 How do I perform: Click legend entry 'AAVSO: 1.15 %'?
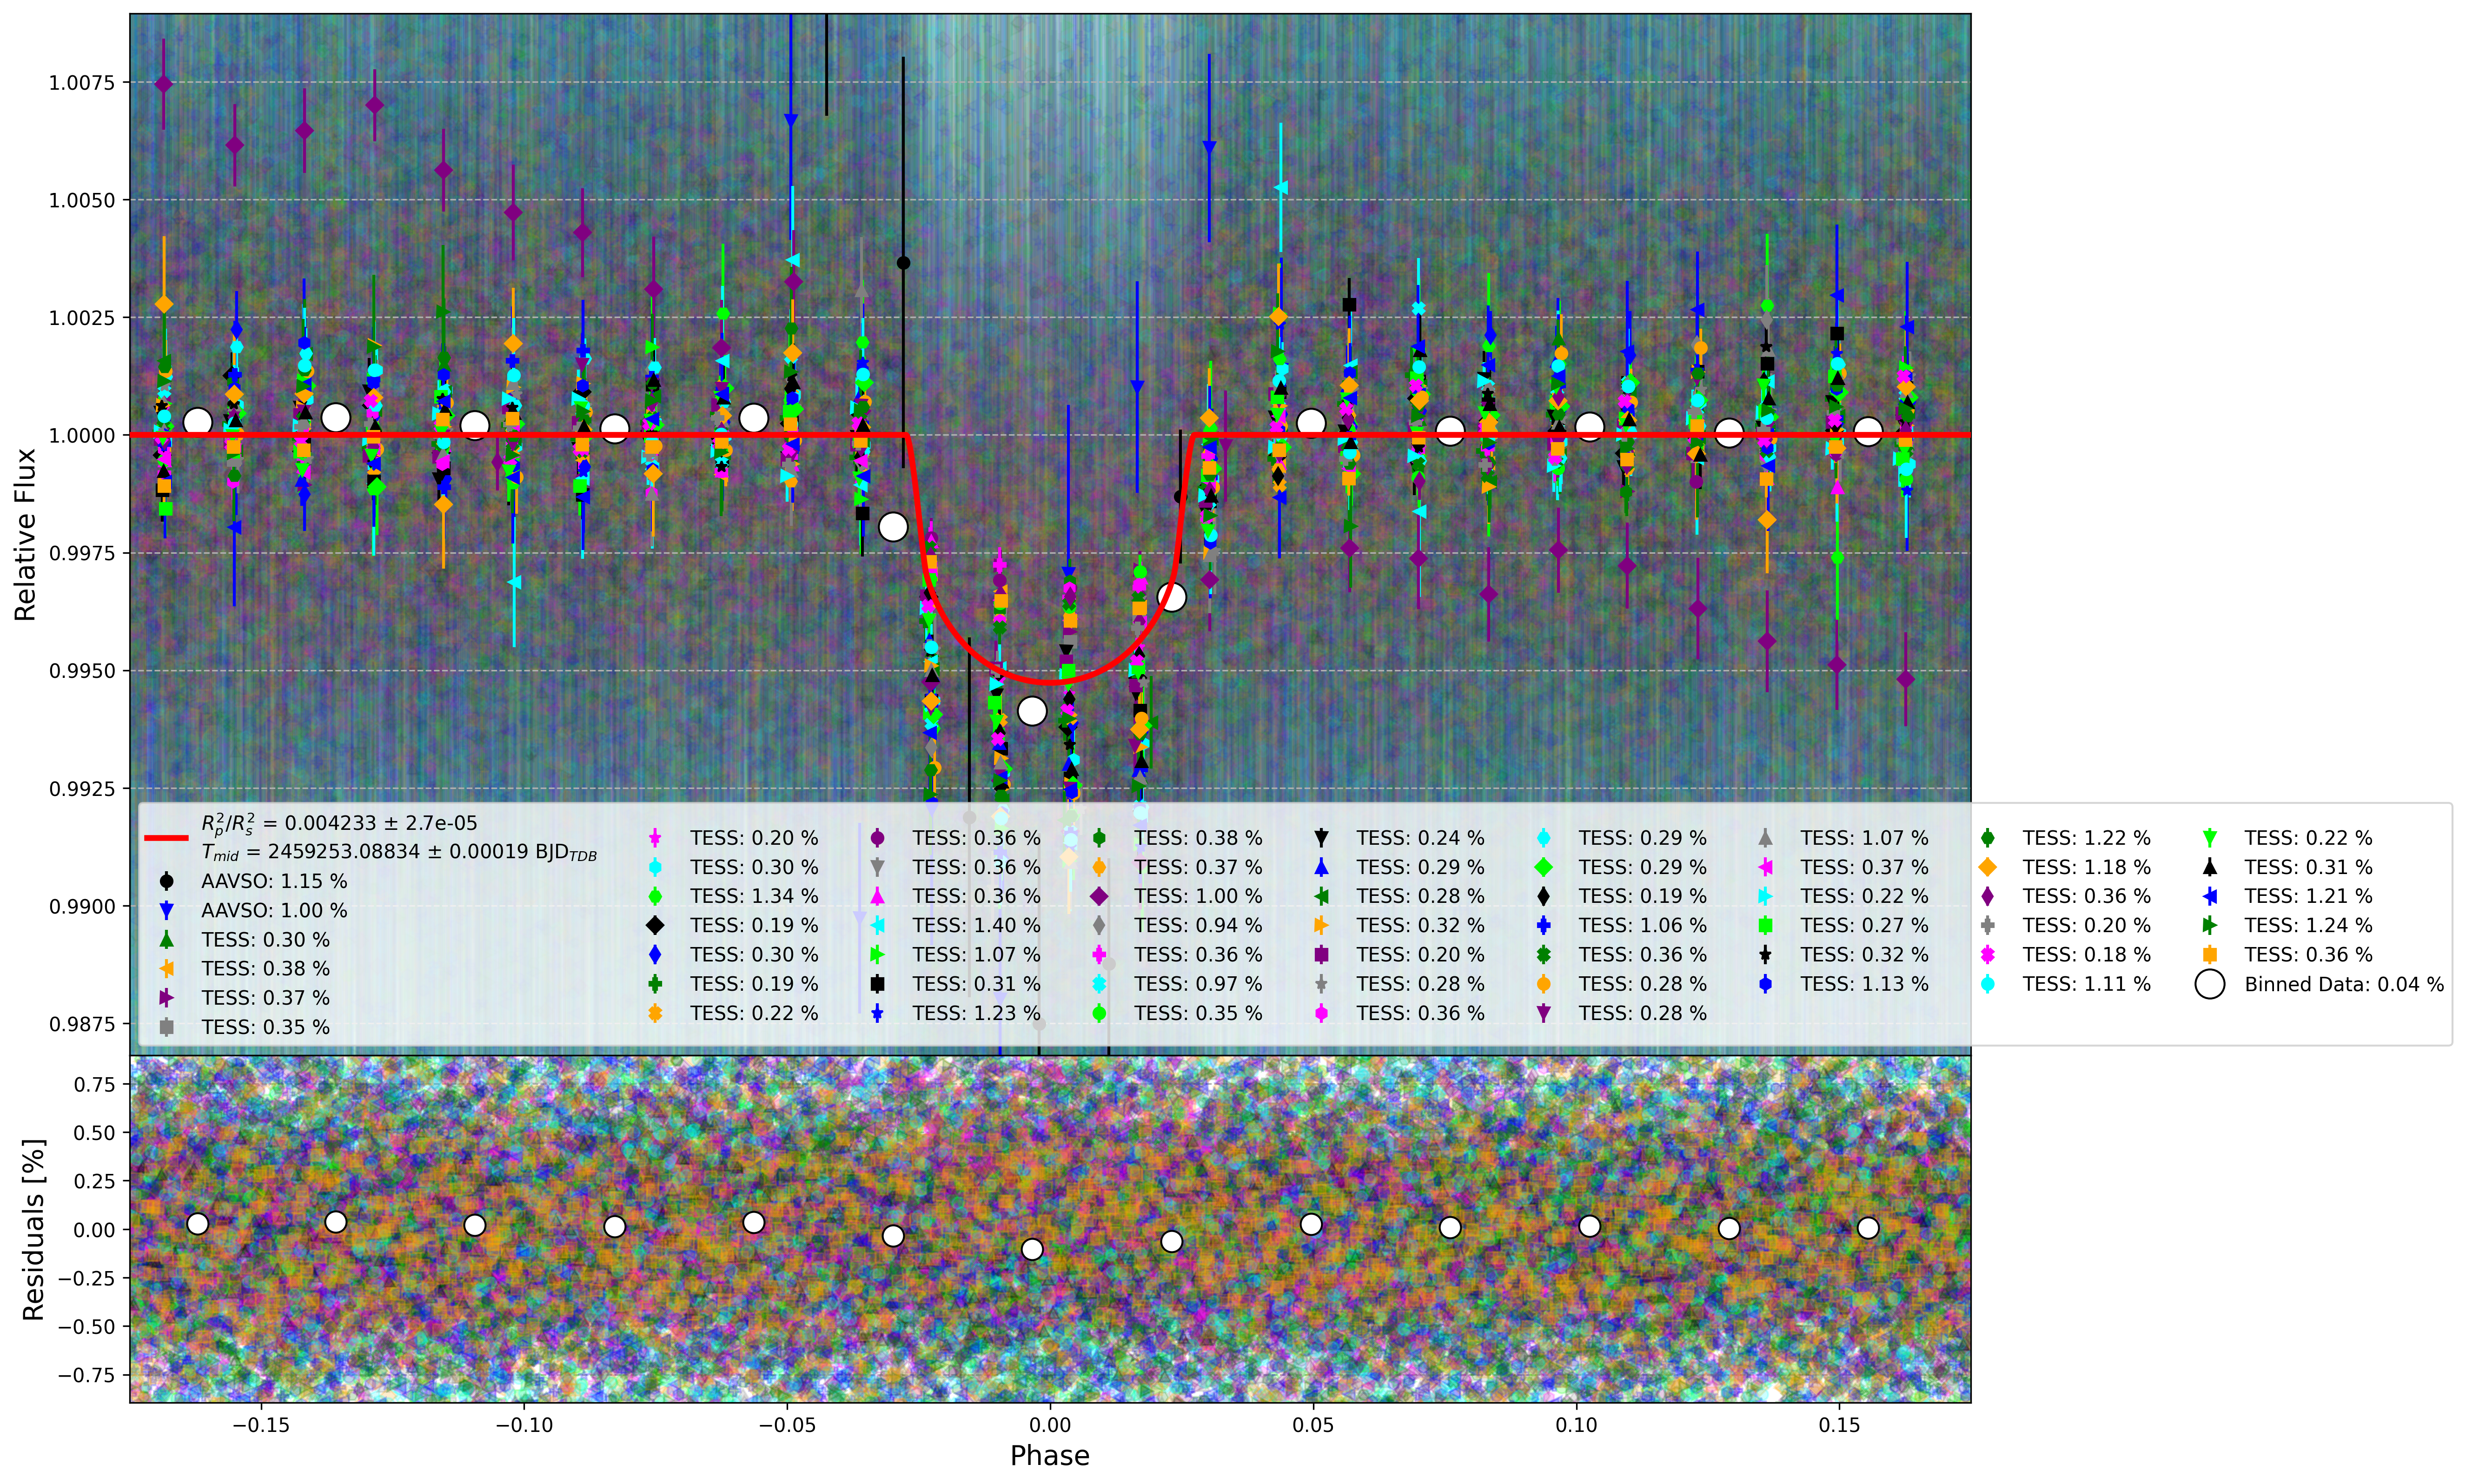coord(274,882)
